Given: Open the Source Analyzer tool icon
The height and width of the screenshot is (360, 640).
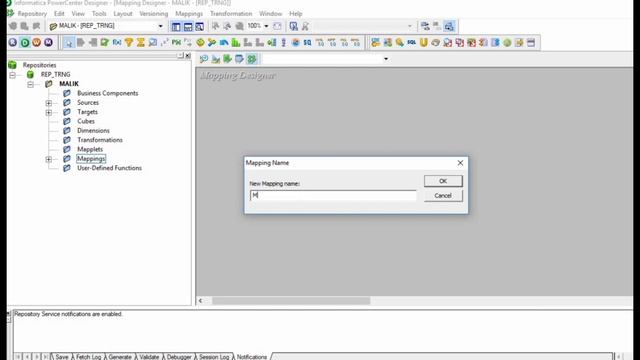Looking at the screenshot, I should pyautogui.click(x=204, y=59).
